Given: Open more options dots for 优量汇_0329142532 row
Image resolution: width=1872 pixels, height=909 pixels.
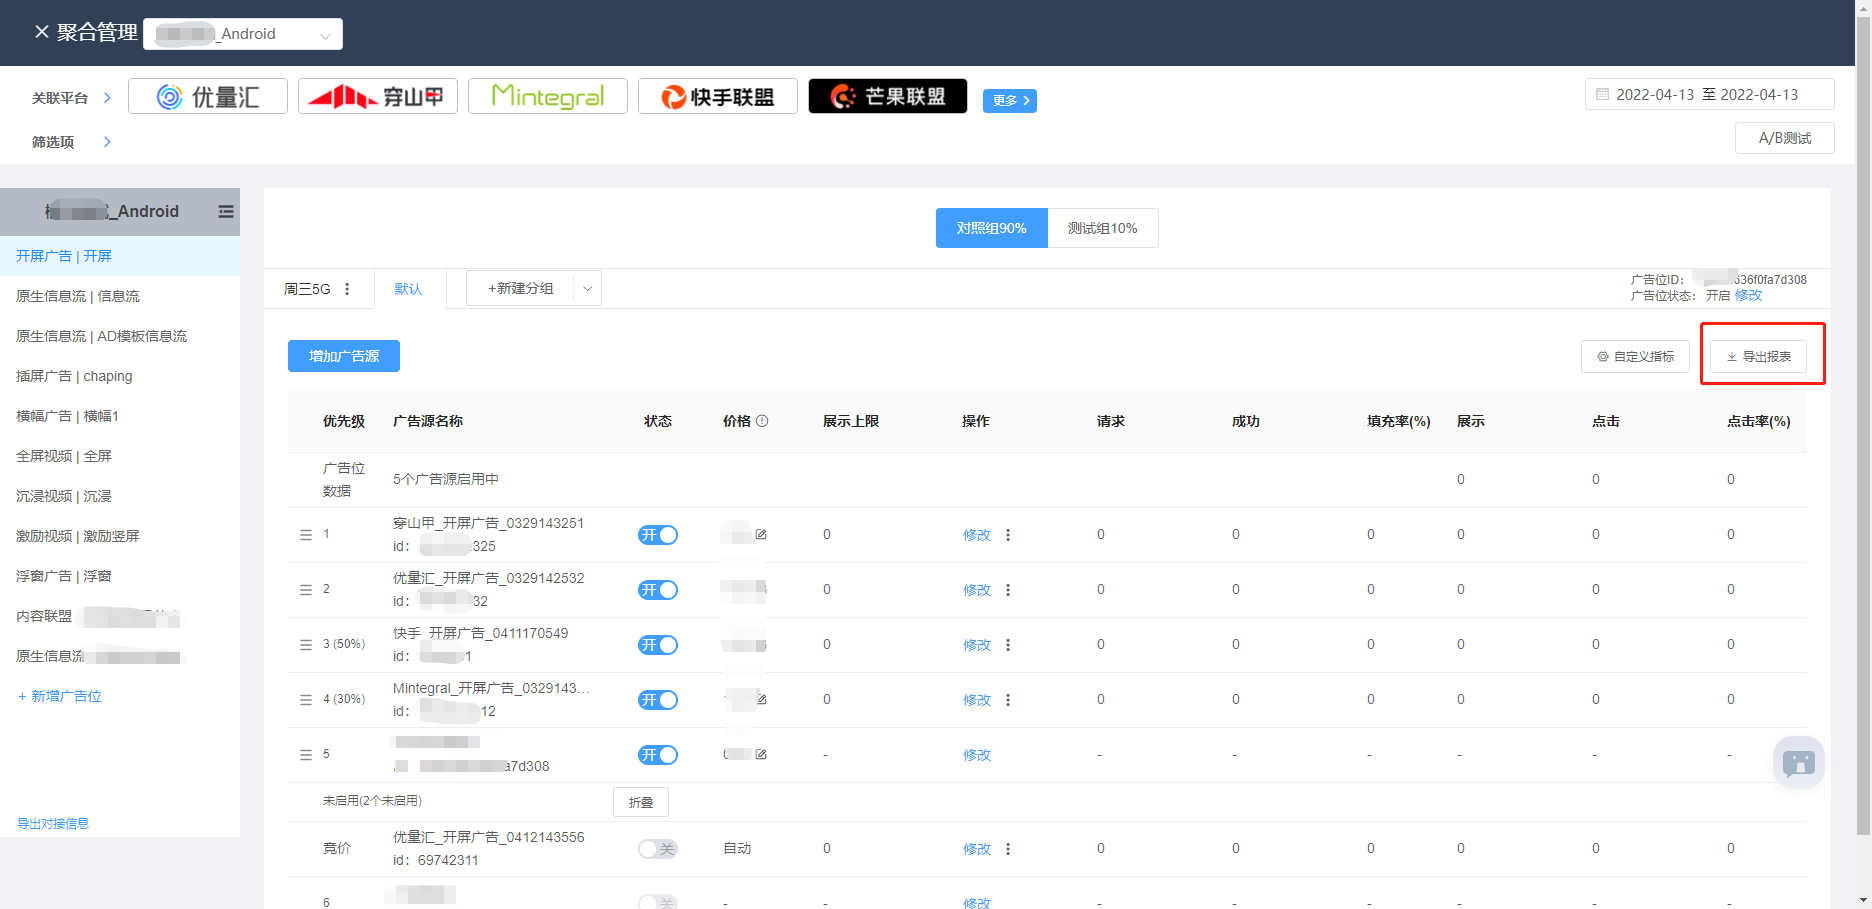Looking at the screenshot, I should pos(1008,590).
